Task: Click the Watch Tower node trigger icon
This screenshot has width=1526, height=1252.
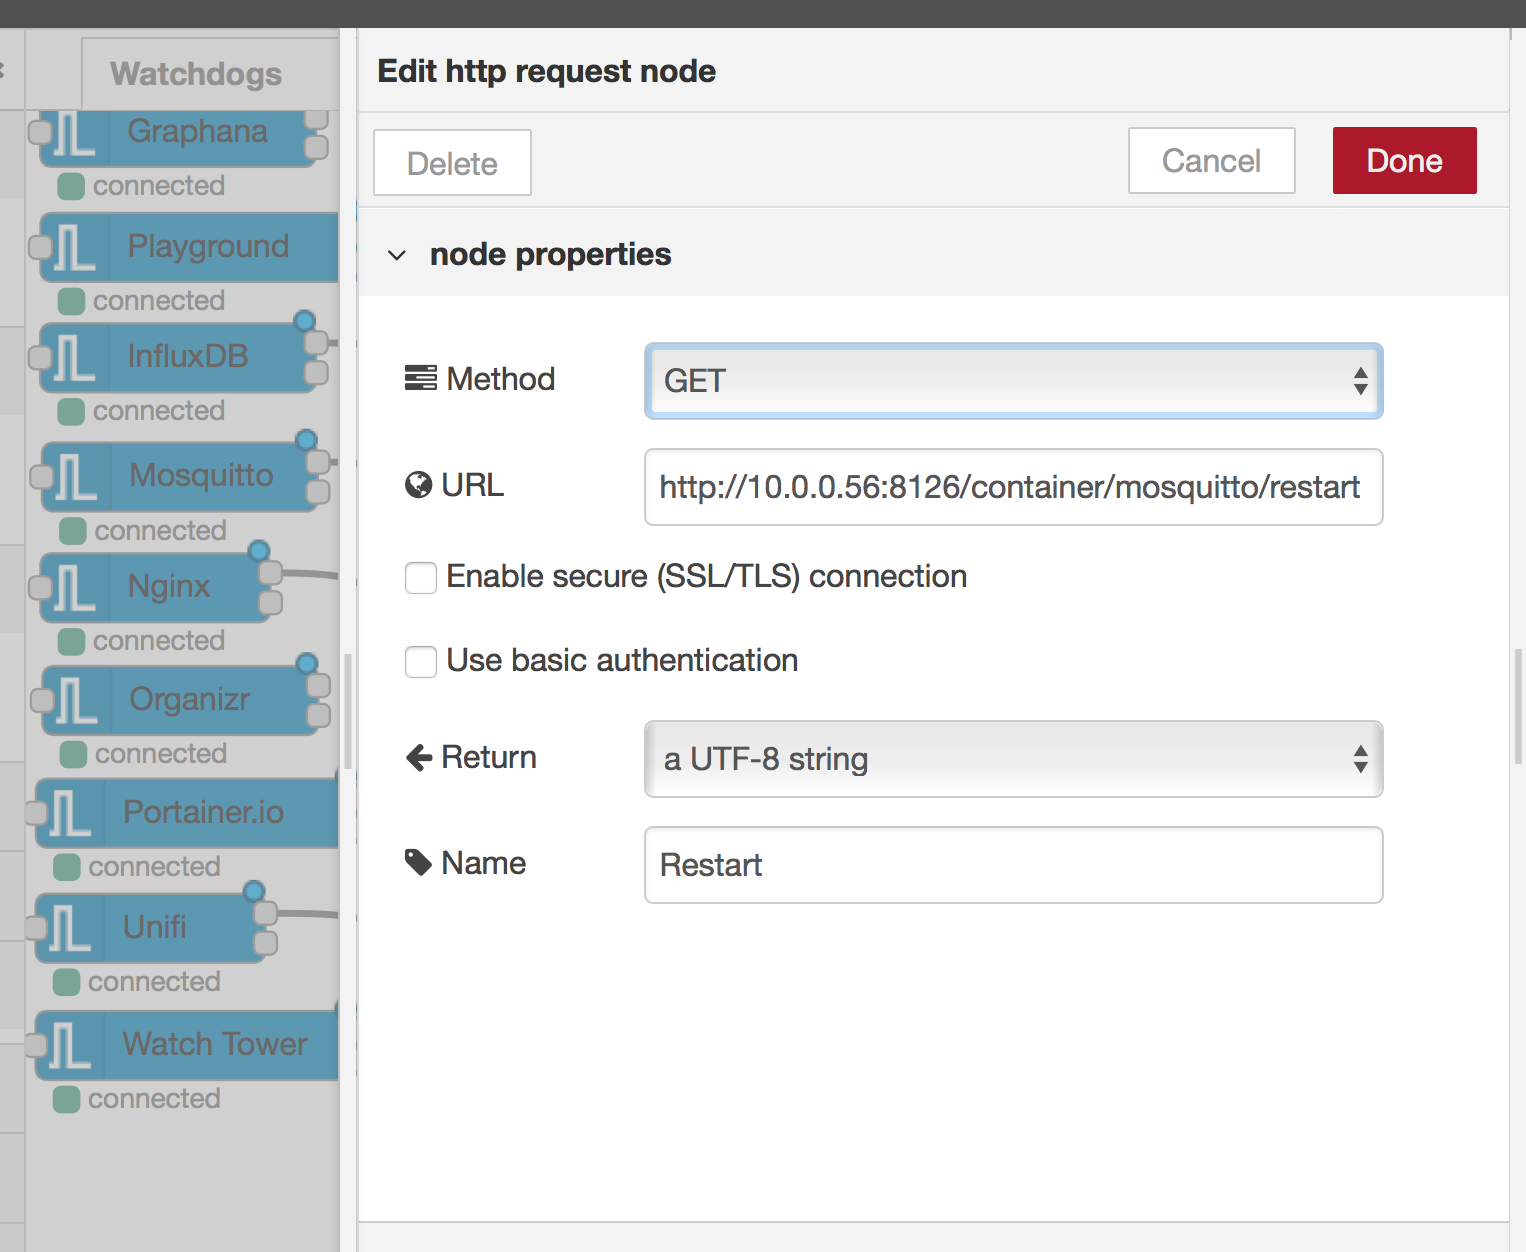Action: click(x=66, y=1046)
